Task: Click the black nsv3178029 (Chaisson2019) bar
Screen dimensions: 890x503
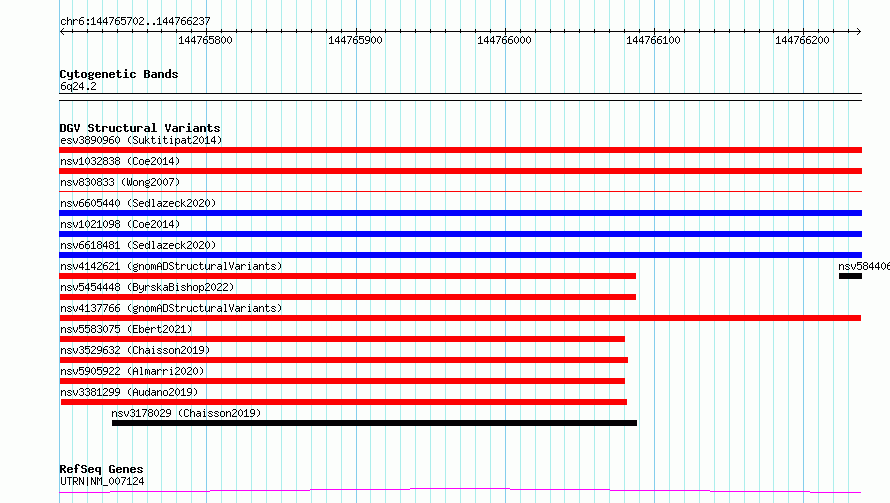Action: click(x=374, y=423)
